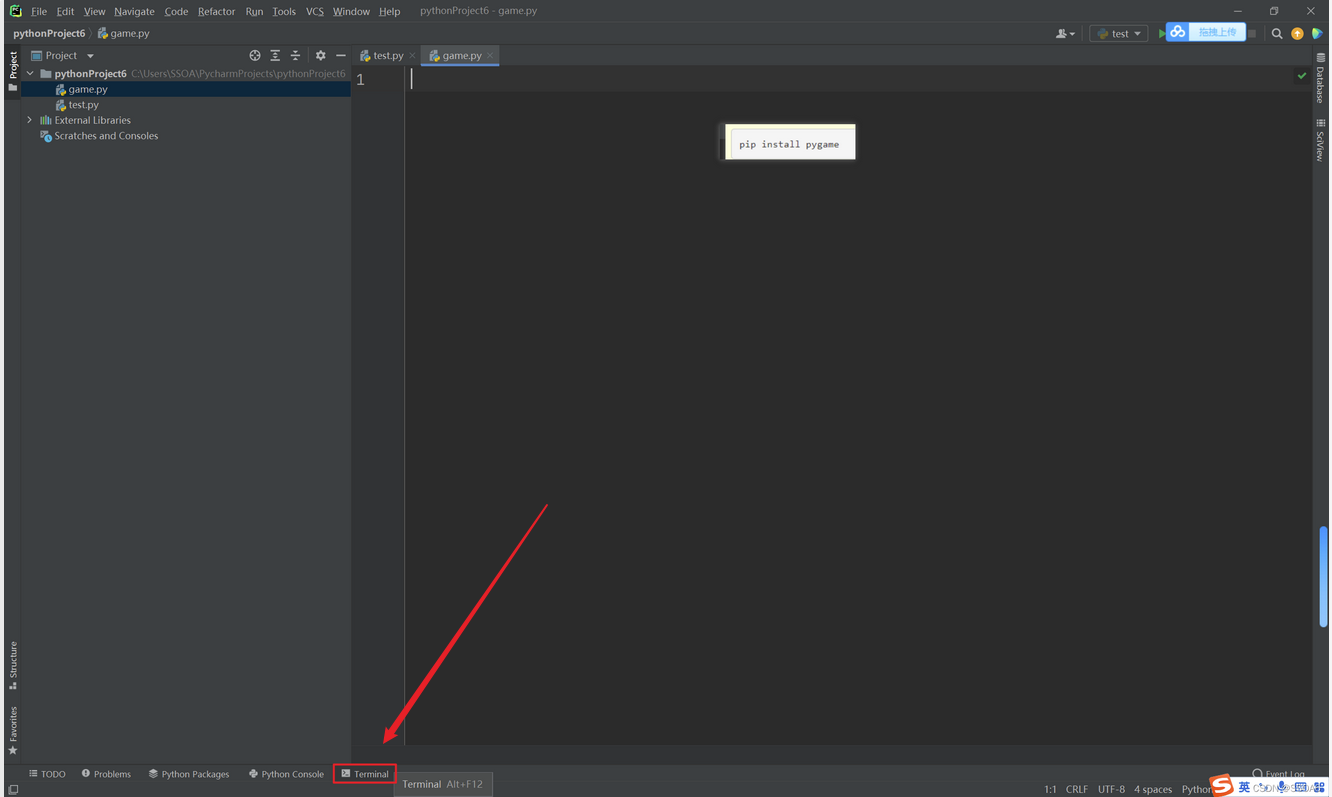Click the drag-upload cloud button
The image size is (1332, 797).
pyautogui.click(x=1206, y=32)
